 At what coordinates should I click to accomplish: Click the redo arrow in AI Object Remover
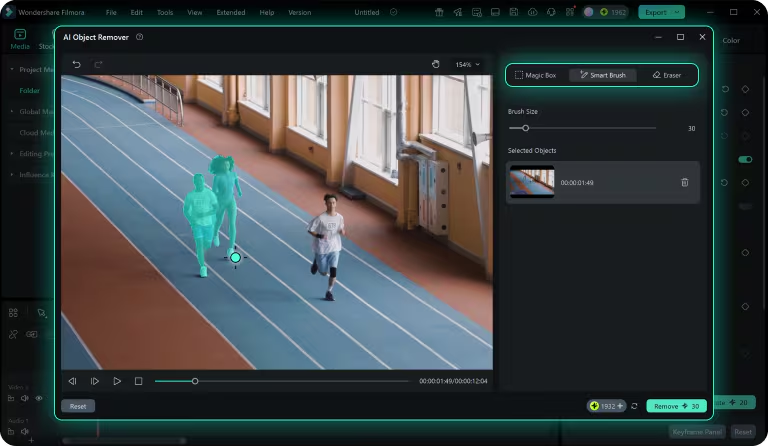point(98,64)
